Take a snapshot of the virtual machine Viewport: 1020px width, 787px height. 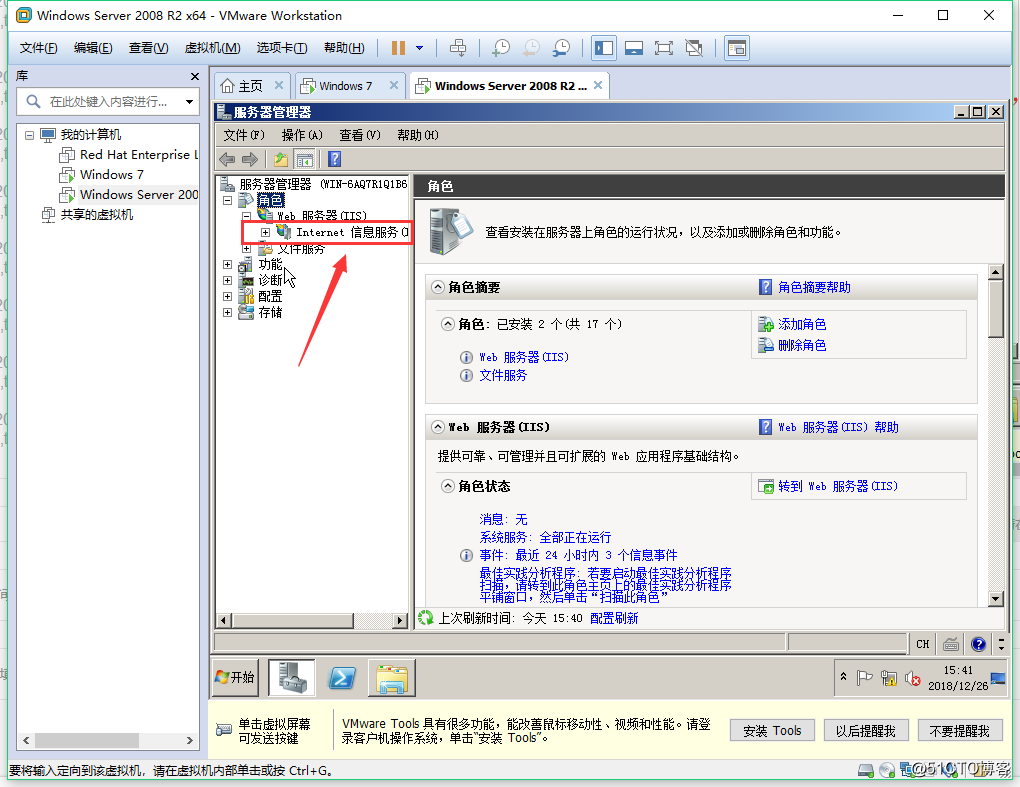[501, 47]
